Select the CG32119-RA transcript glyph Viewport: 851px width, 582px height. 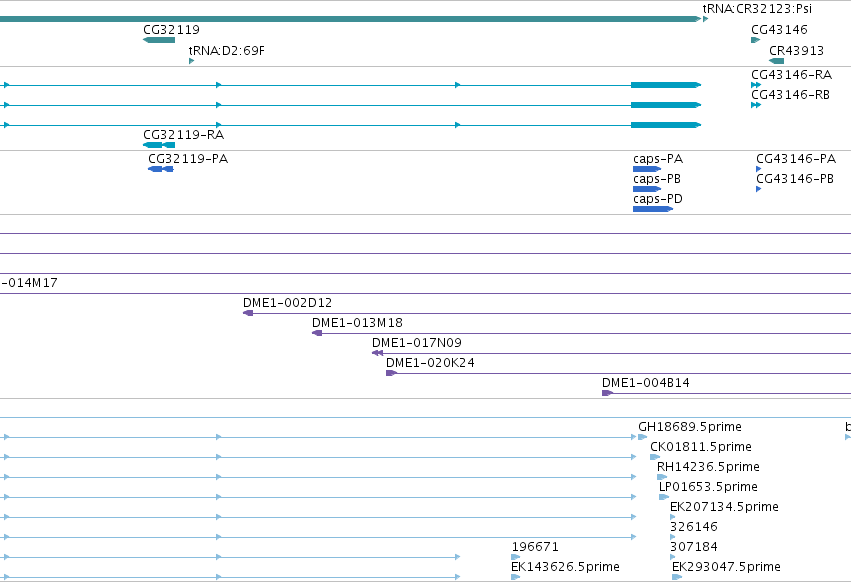[x=159, y=145]
